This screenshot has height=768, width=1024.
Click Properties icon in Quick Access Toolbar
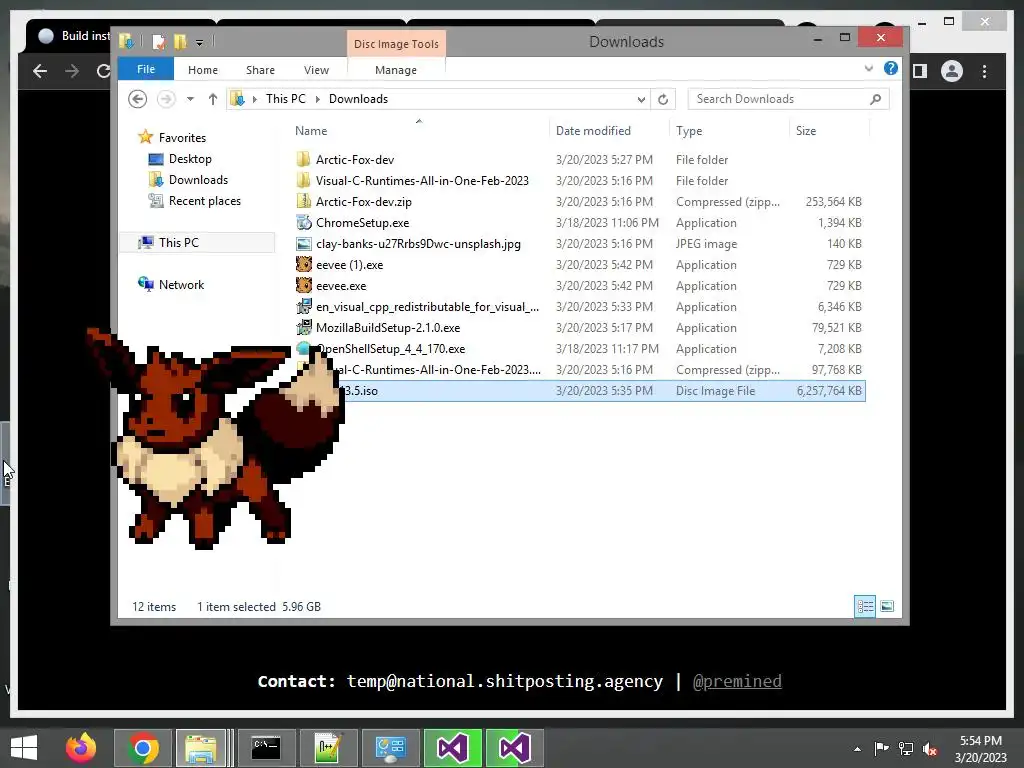[158, 42]
